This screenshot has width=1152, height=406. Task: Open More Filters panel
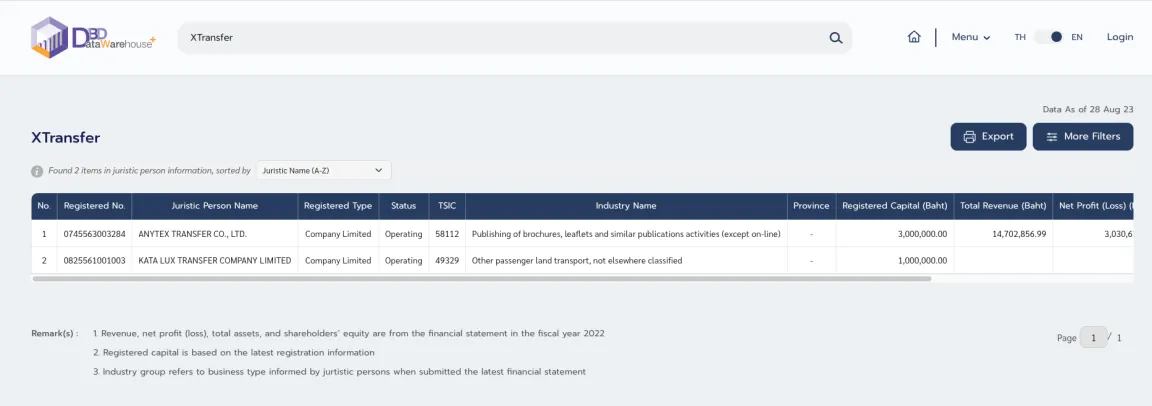(x=1083, y=137)
